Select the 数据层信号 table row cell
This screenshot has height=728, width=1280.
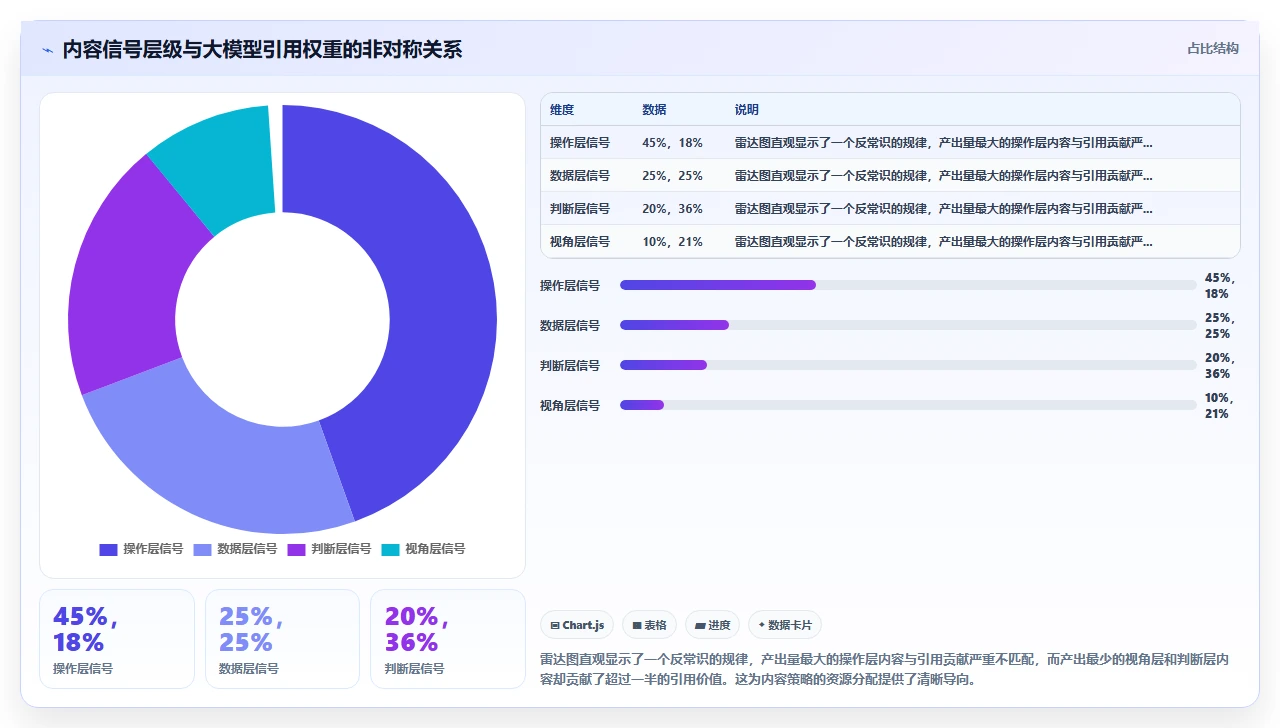coord(580,176)
